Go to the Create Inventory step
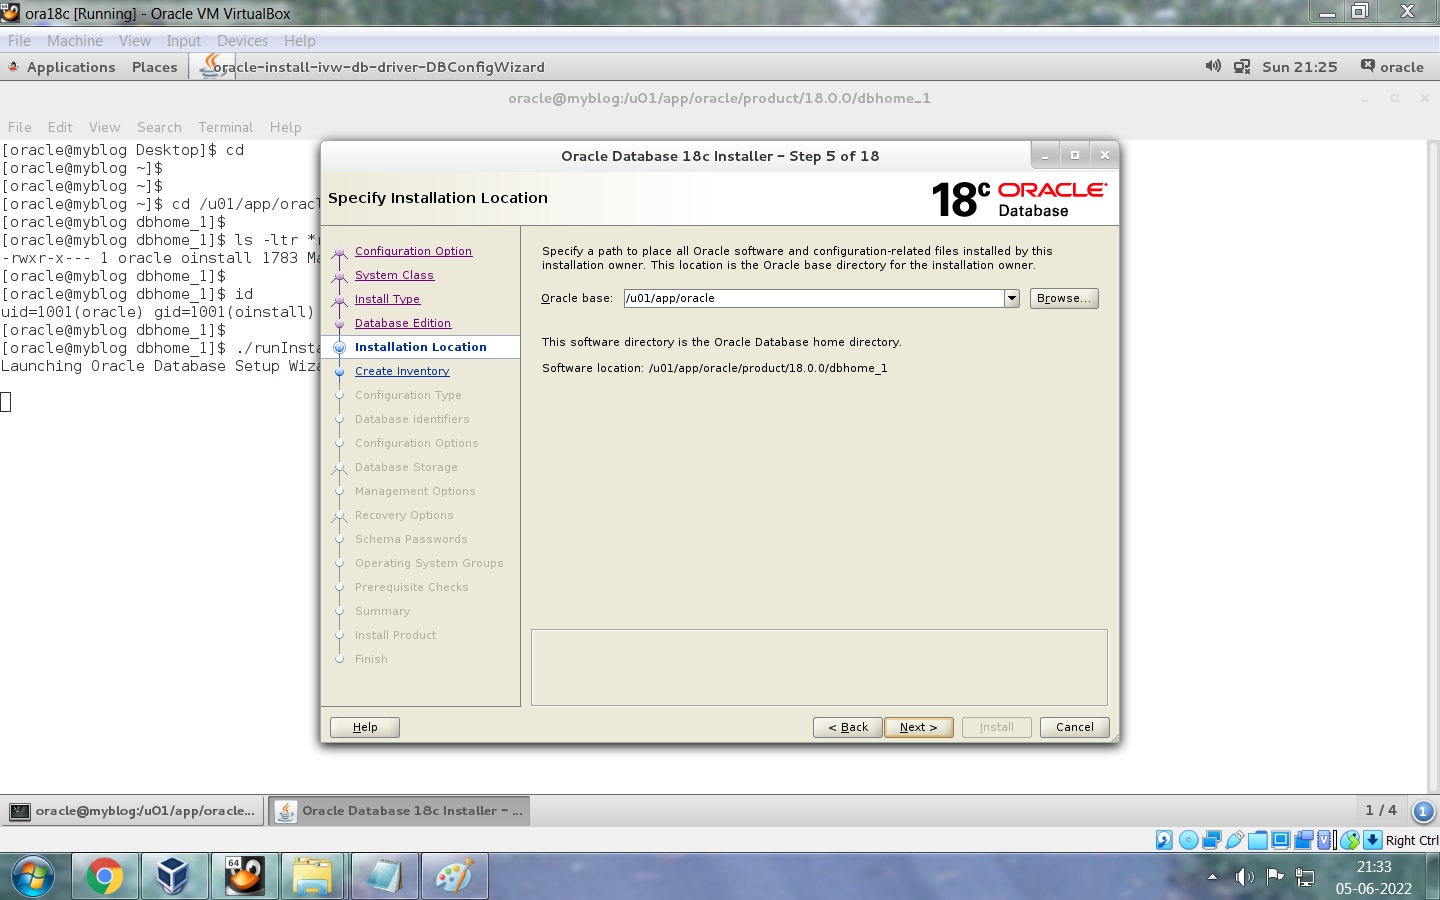Viewport: 1440px width, 900px height. (x=402, y=371)
